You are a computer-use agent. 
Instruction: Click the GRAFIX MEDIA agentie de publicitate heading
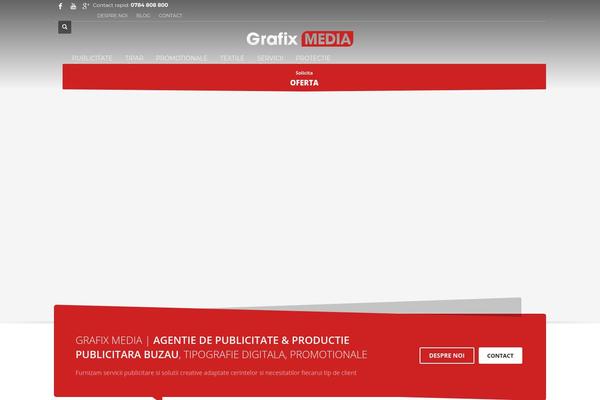pyautogui.click(x=221, y=347)
